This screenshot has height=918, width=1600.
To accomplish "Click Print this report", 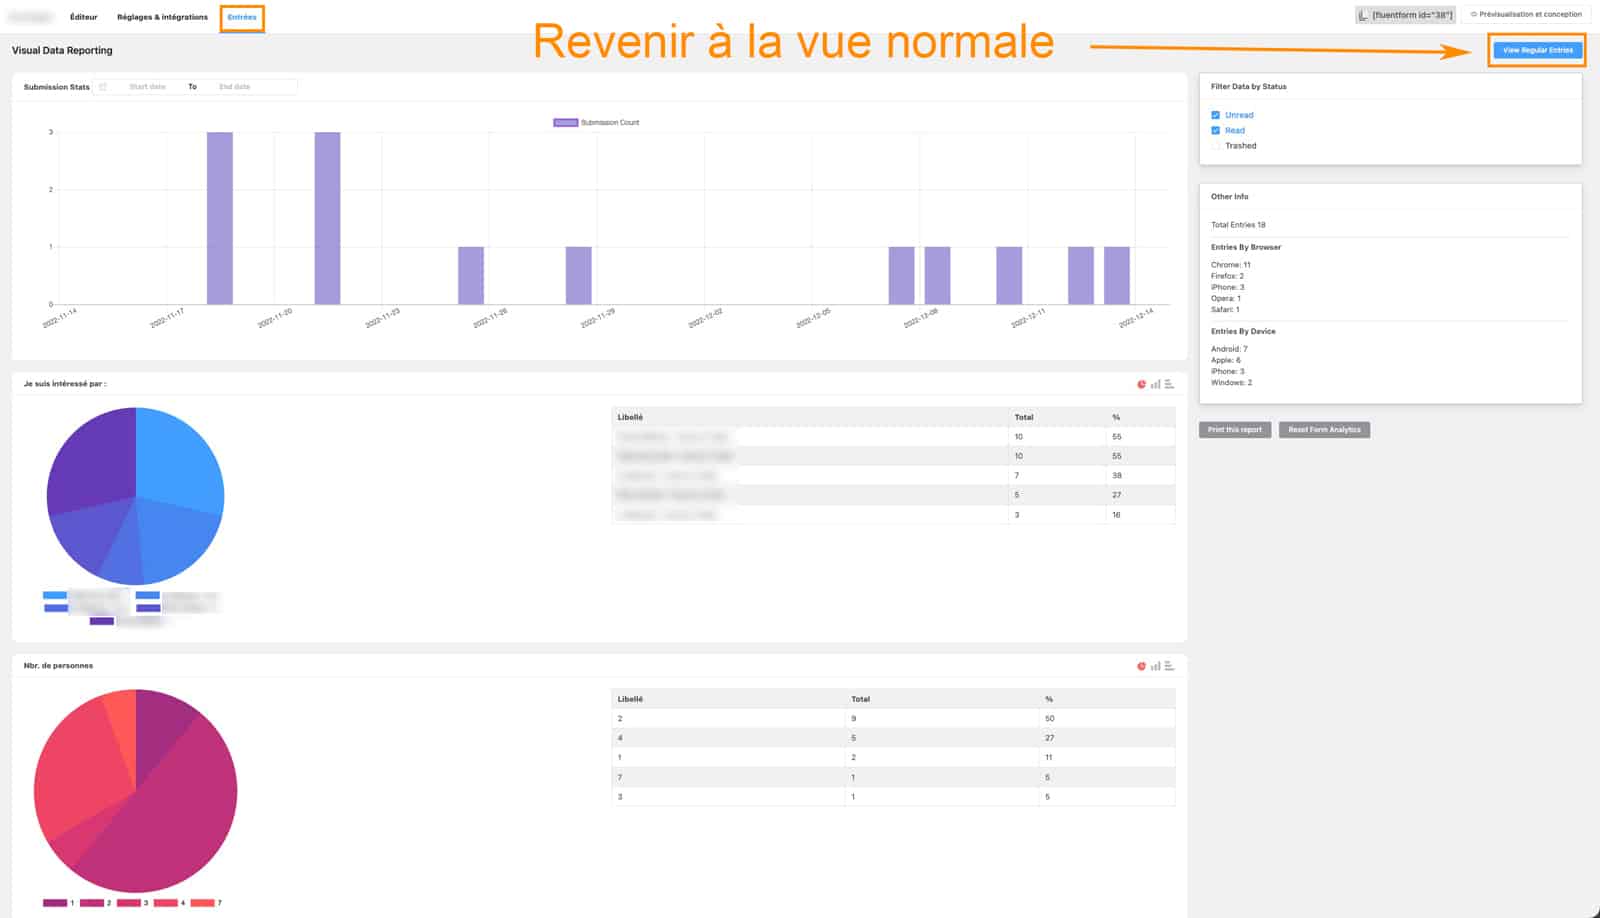I will click(1234, 430).
